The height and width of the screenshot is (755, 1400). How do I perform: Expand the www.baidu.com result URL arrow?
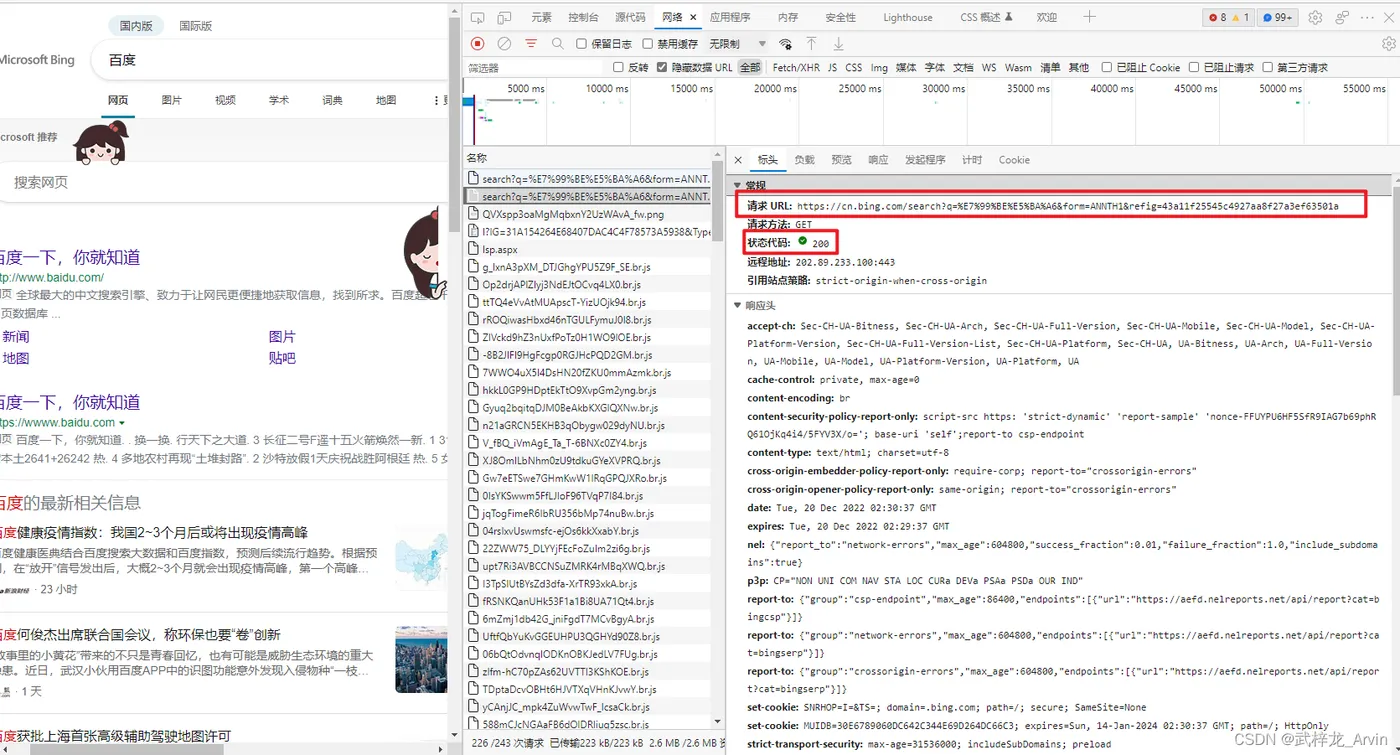[122, 424]
